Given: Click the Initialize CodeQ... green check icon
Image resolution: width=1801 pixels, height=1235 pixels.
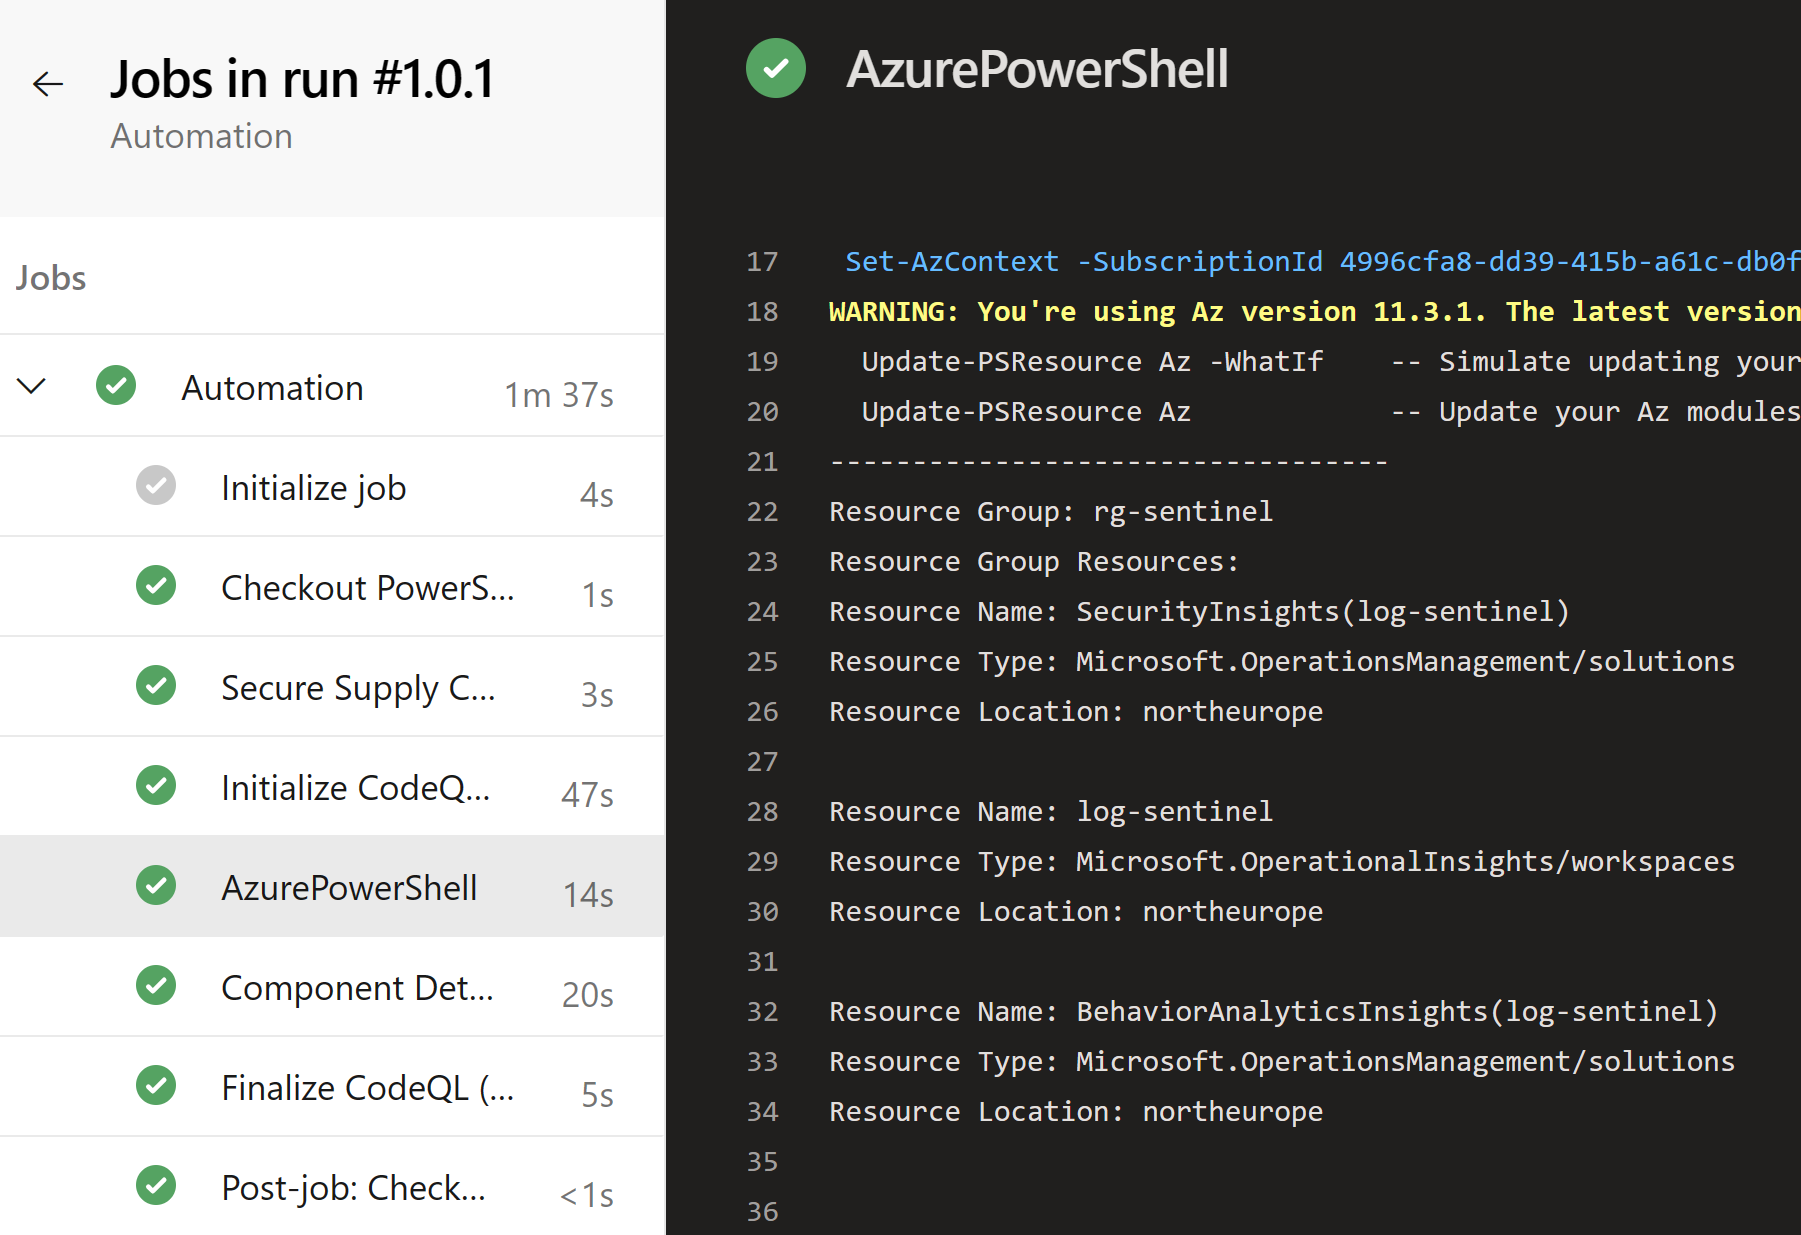Looking at the screenshot, I should (x=156, y=786).
